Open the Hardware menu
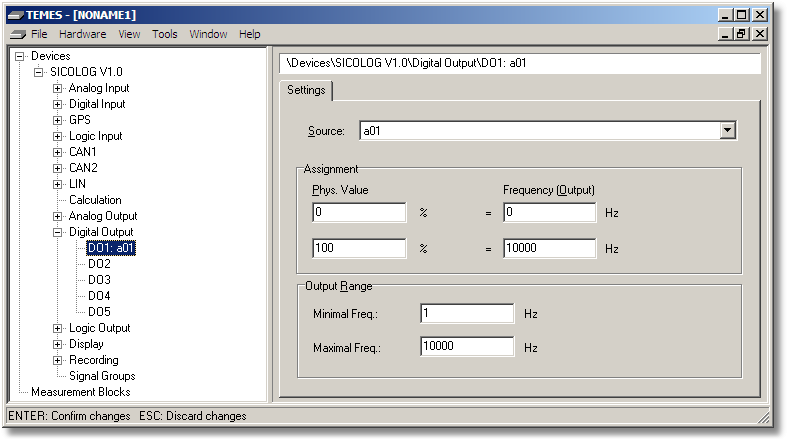The image size is (788, 442). click(82, 34)
